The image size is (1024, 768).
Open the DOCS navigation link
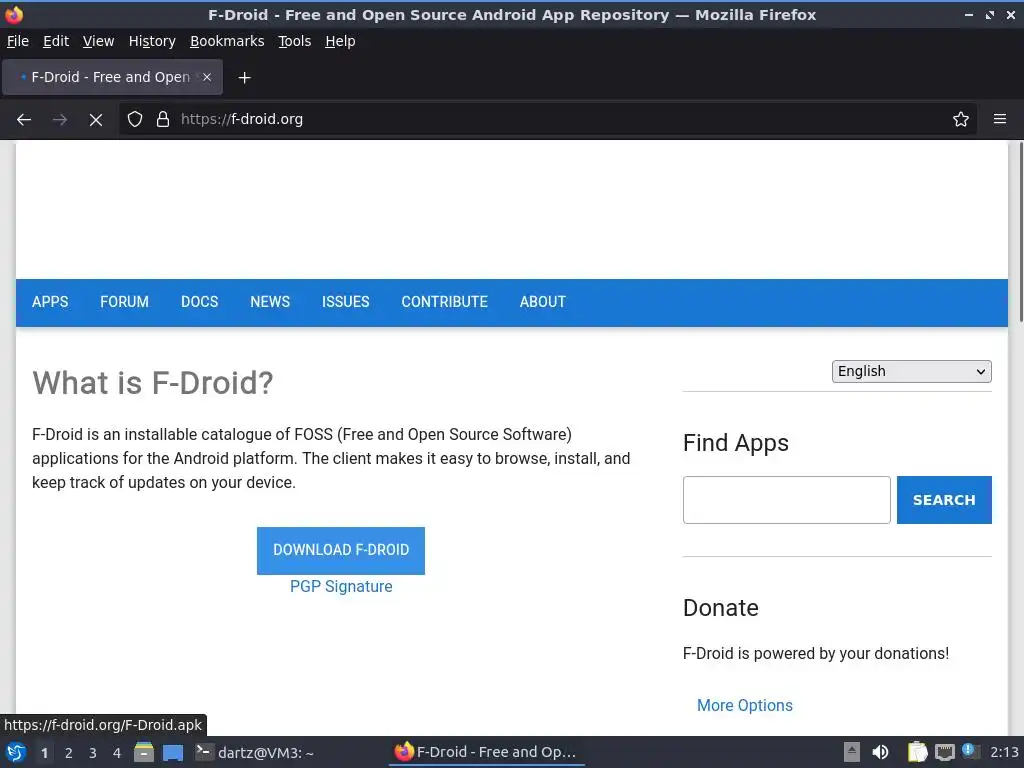pyautogui.click(x=199, y=302)
